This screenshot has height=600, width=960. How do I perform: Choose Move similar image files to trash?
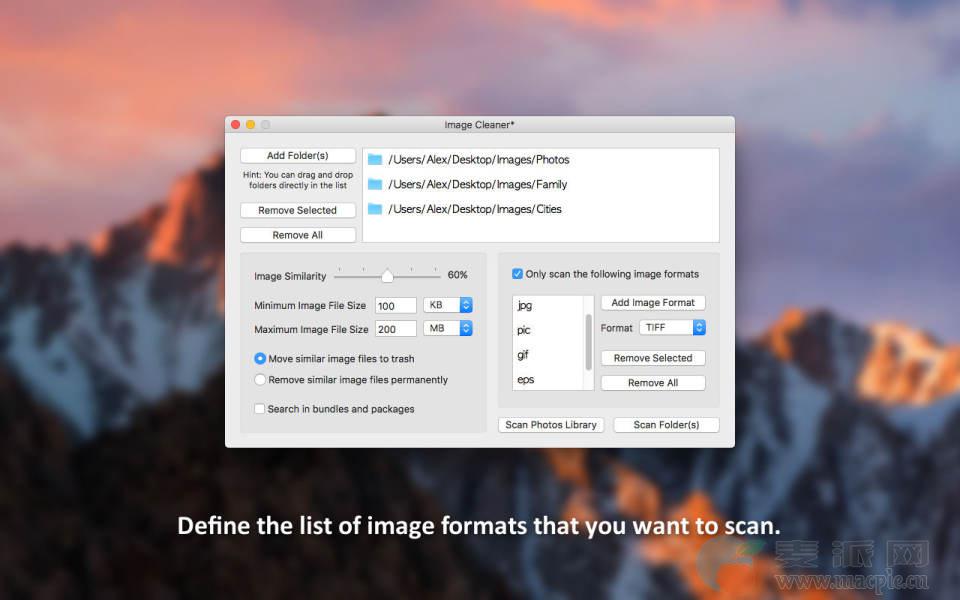pos(260,358)
